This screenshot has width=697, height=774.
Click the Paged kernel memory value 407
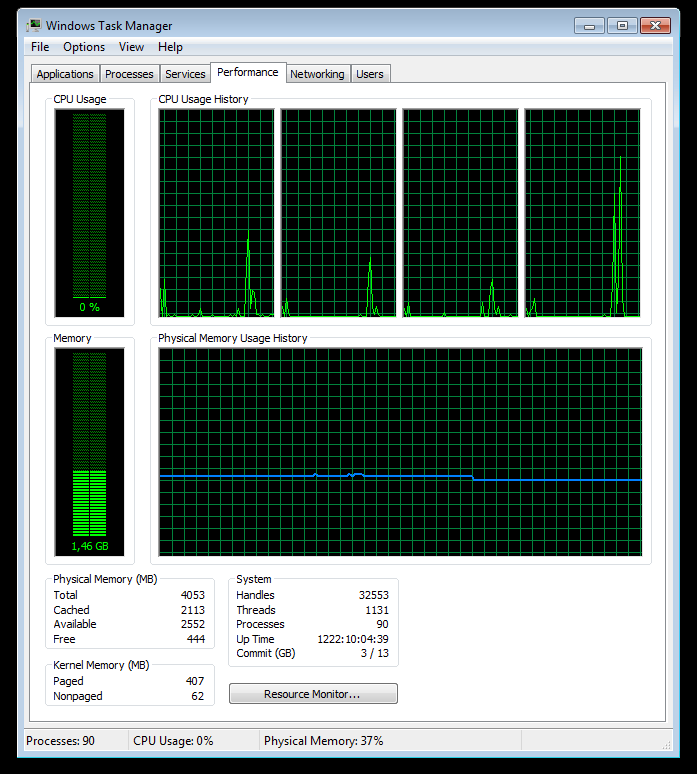195,681
